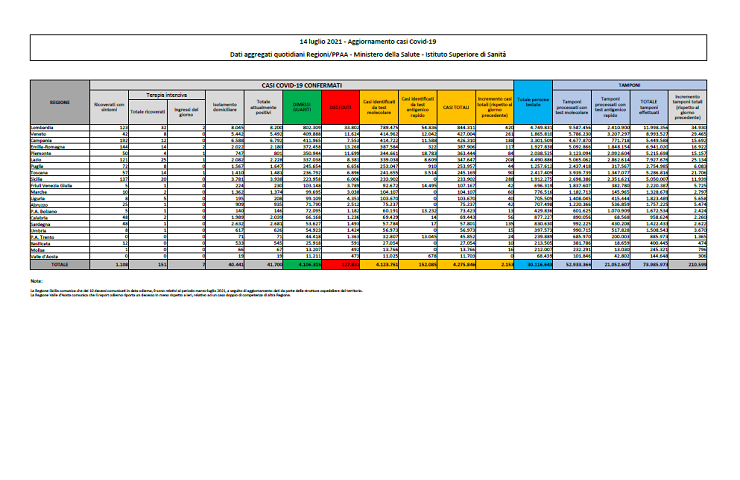Viewport: 740px width, 480px height.
Task: Click the Note label below the table
Action: coord(36,282)
